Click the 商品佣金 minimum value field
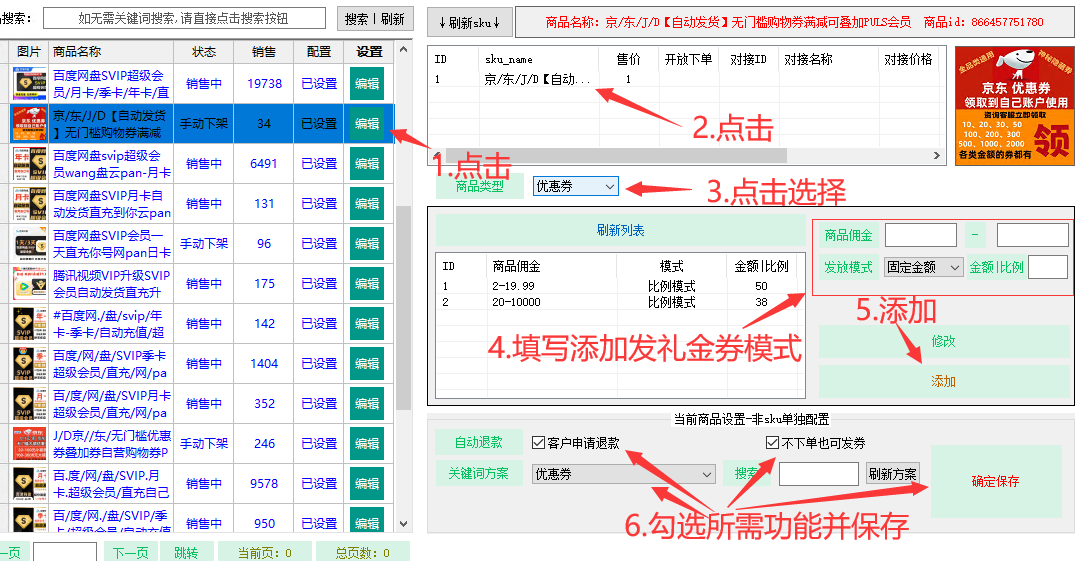This screenshot has height=561, width=1078. [921, 235]
